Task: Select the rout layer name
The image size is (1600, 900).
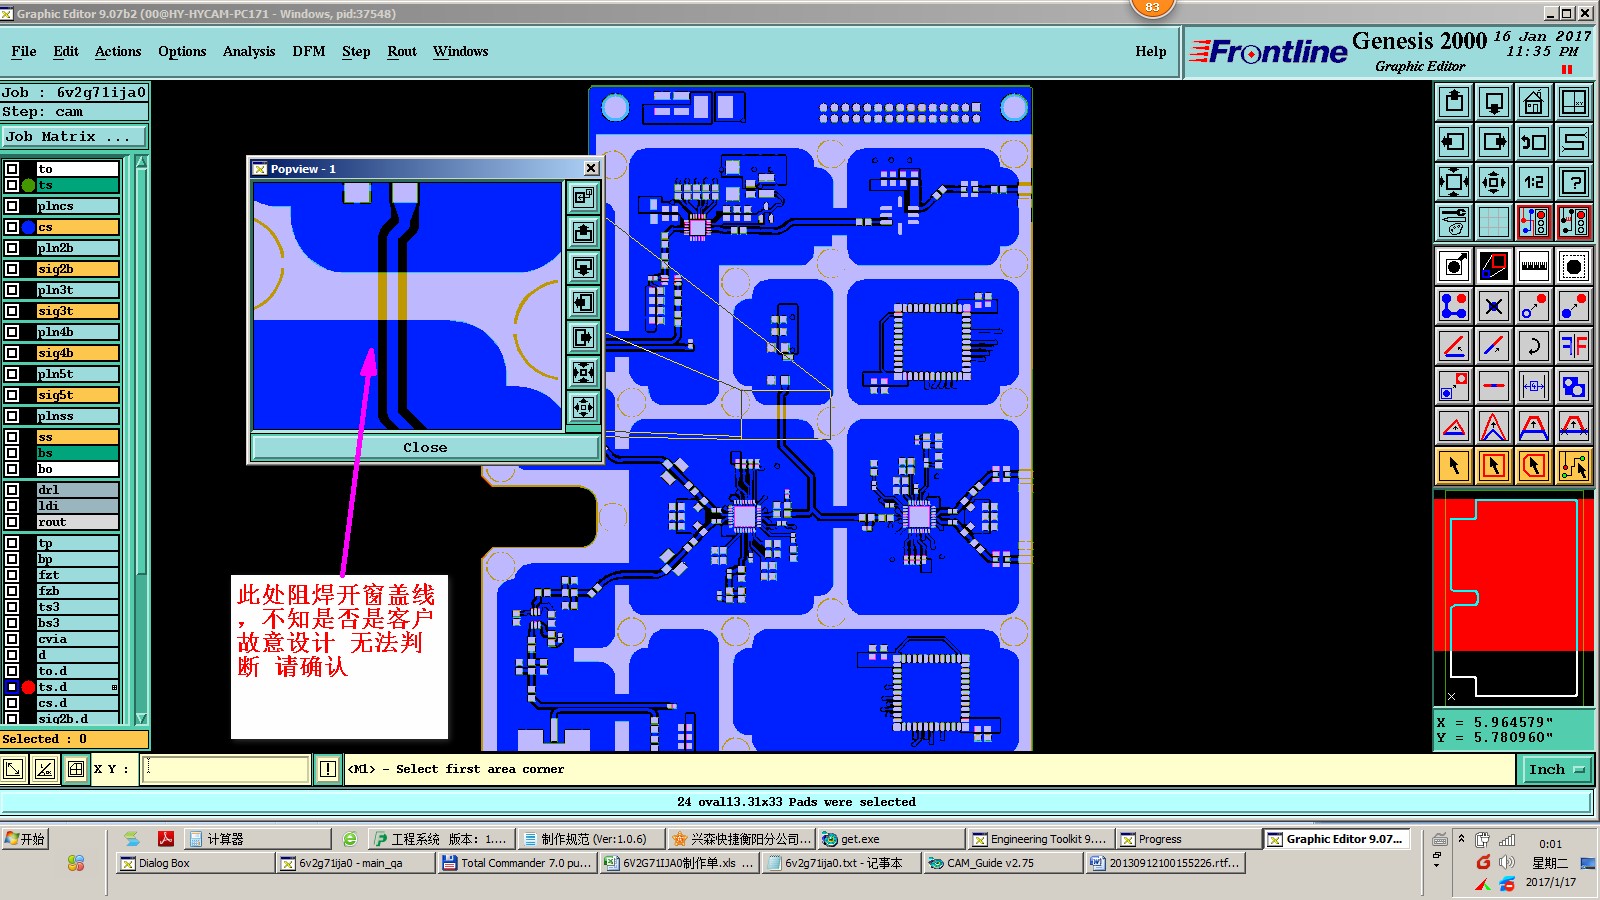Action: coord(78,522)
